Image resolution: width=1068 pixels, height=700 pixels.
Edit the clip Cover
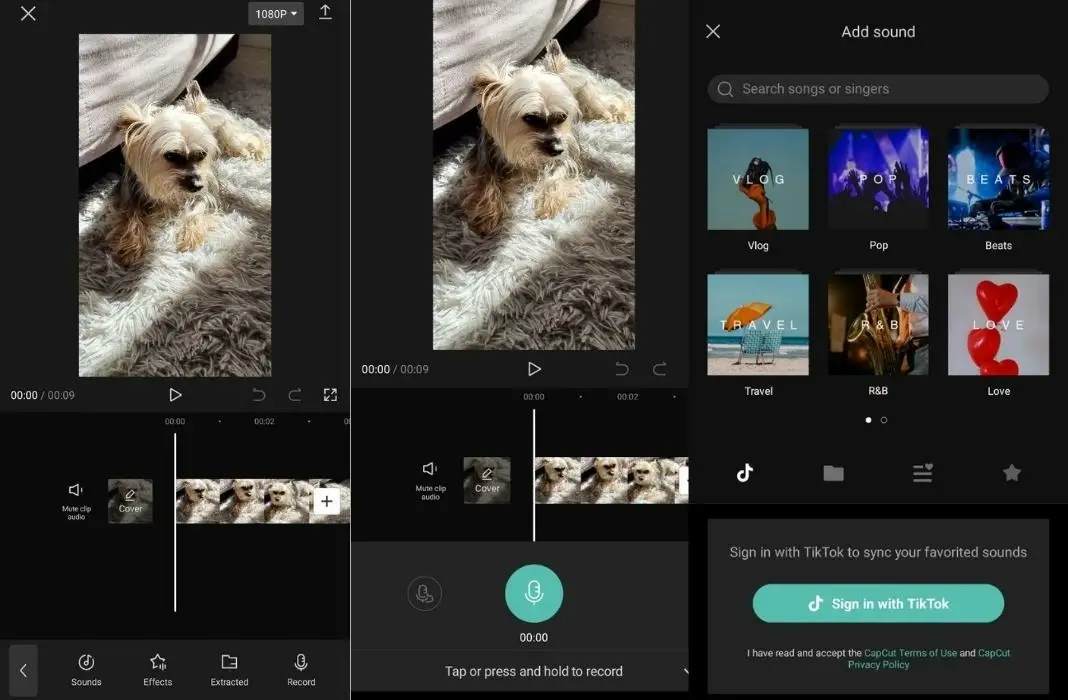[130, 501]
